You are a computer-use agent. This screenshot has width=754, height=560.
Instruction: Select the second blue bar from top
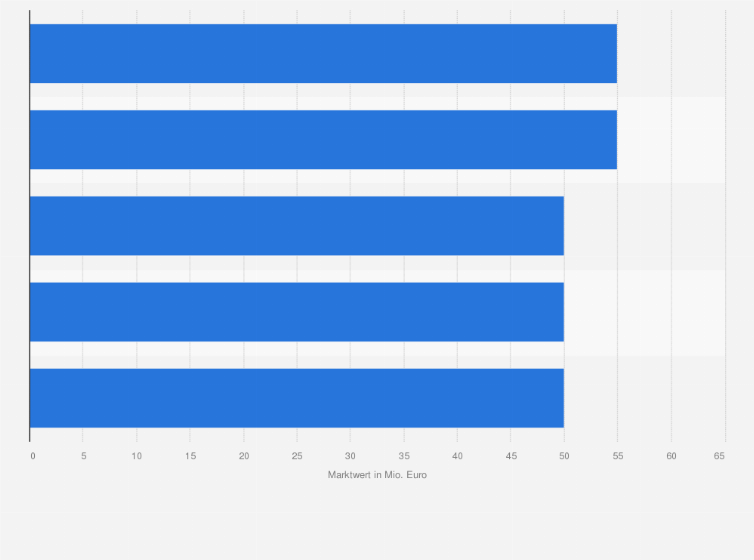pos(323,140)
